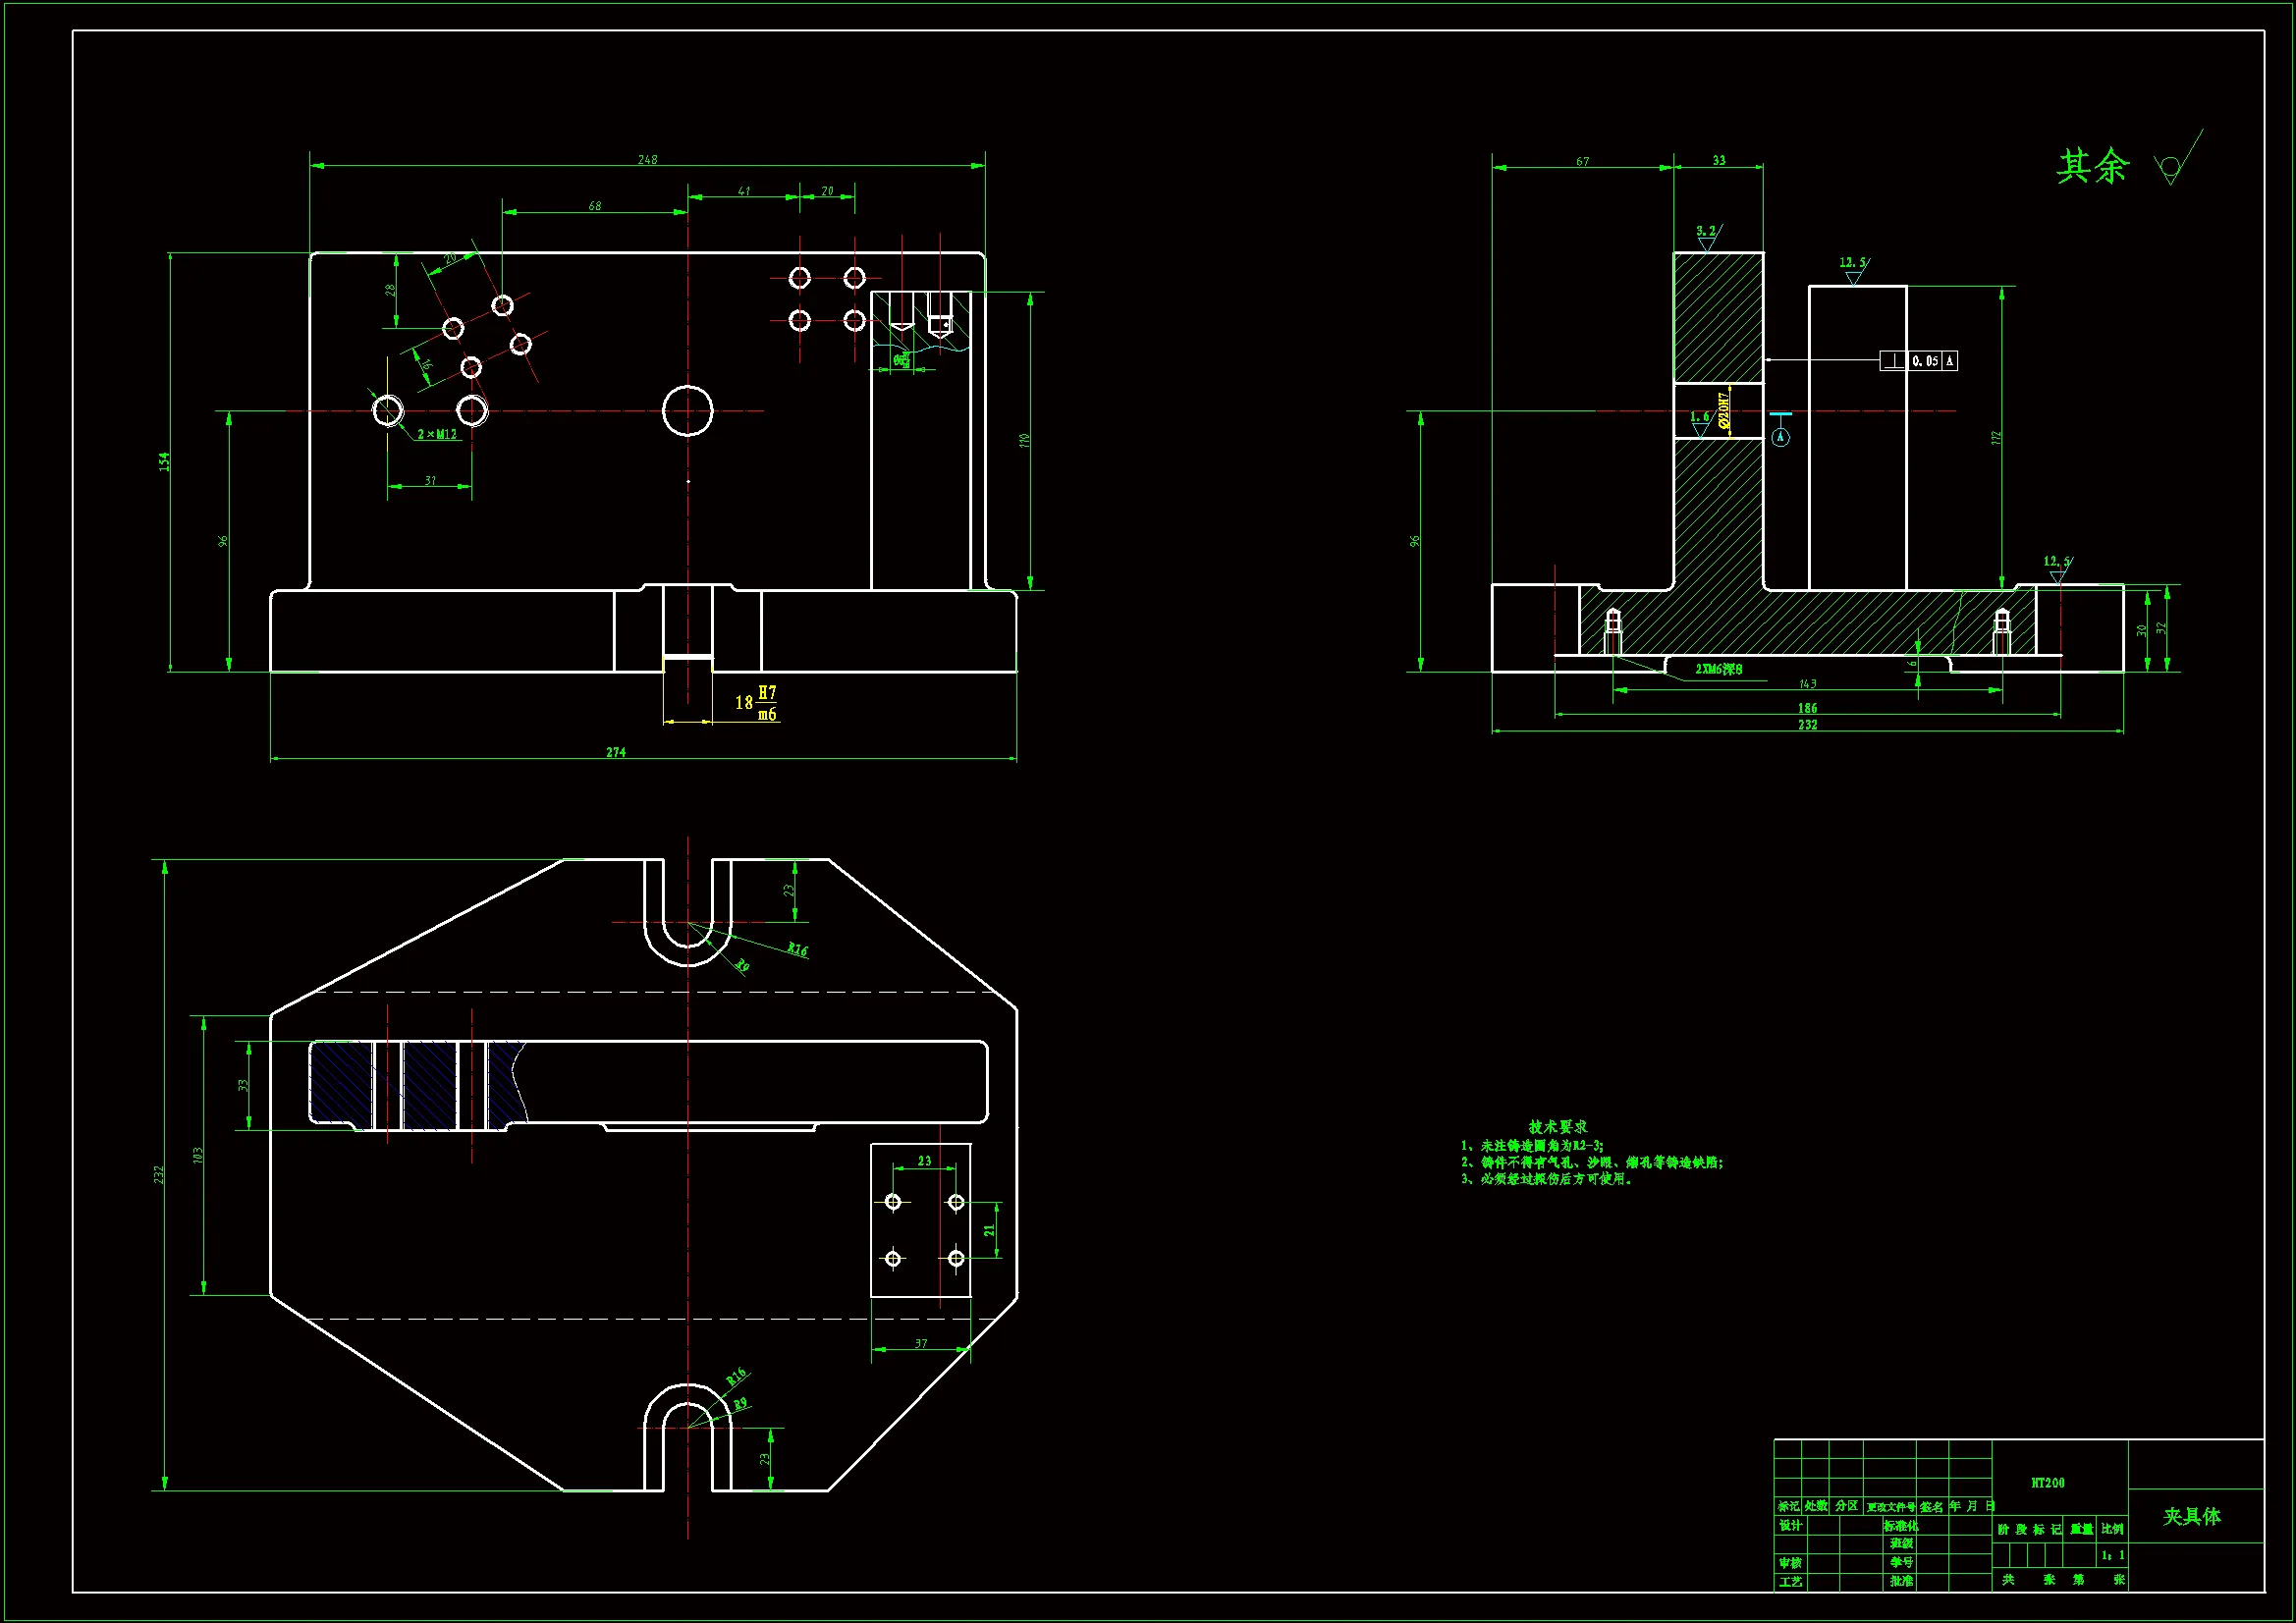Click the 1.6 roughness symbol near bore
The height and width of the screenshot is (1623, 2296).
point(1700,422)
